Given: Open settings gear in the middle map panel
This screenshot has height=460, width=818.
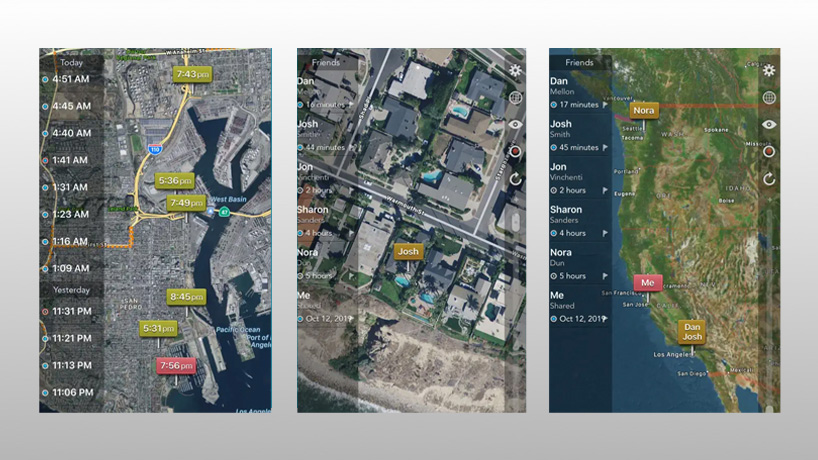Looking at the screenshot, I should [515, 70].
